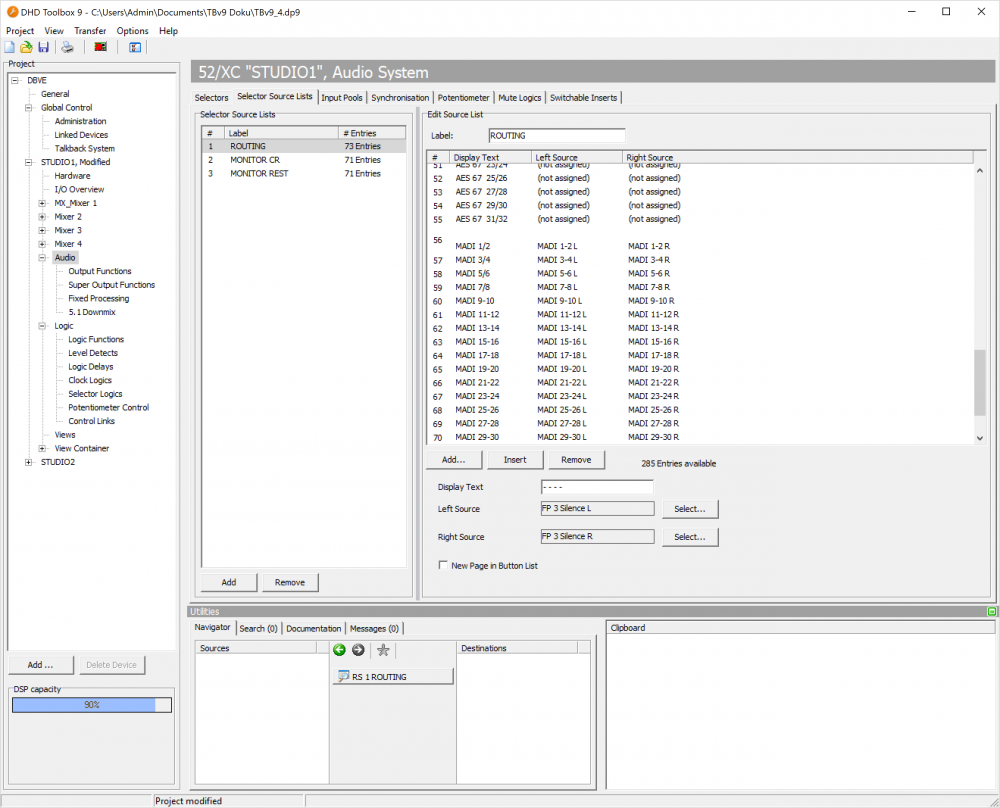Open the print function from the toolbar

click(67, 47)
